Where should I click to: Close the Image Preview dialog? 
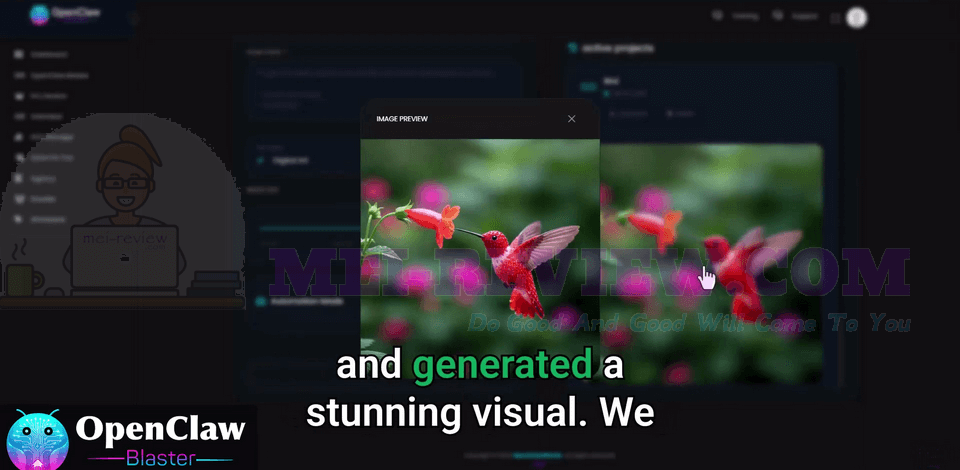tap(571, 119)
